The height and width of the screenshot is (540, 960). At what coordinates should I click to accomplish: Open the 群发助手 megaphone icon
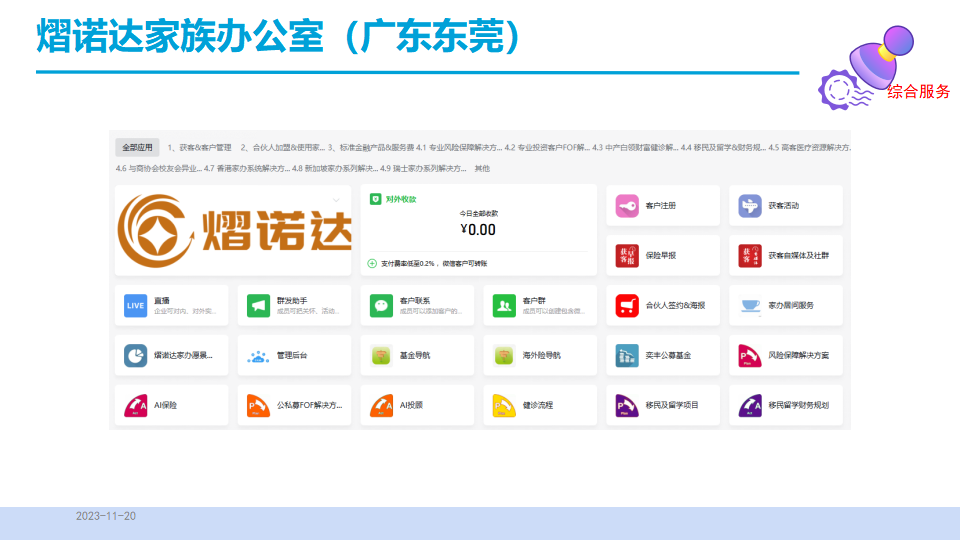[258, 306]
